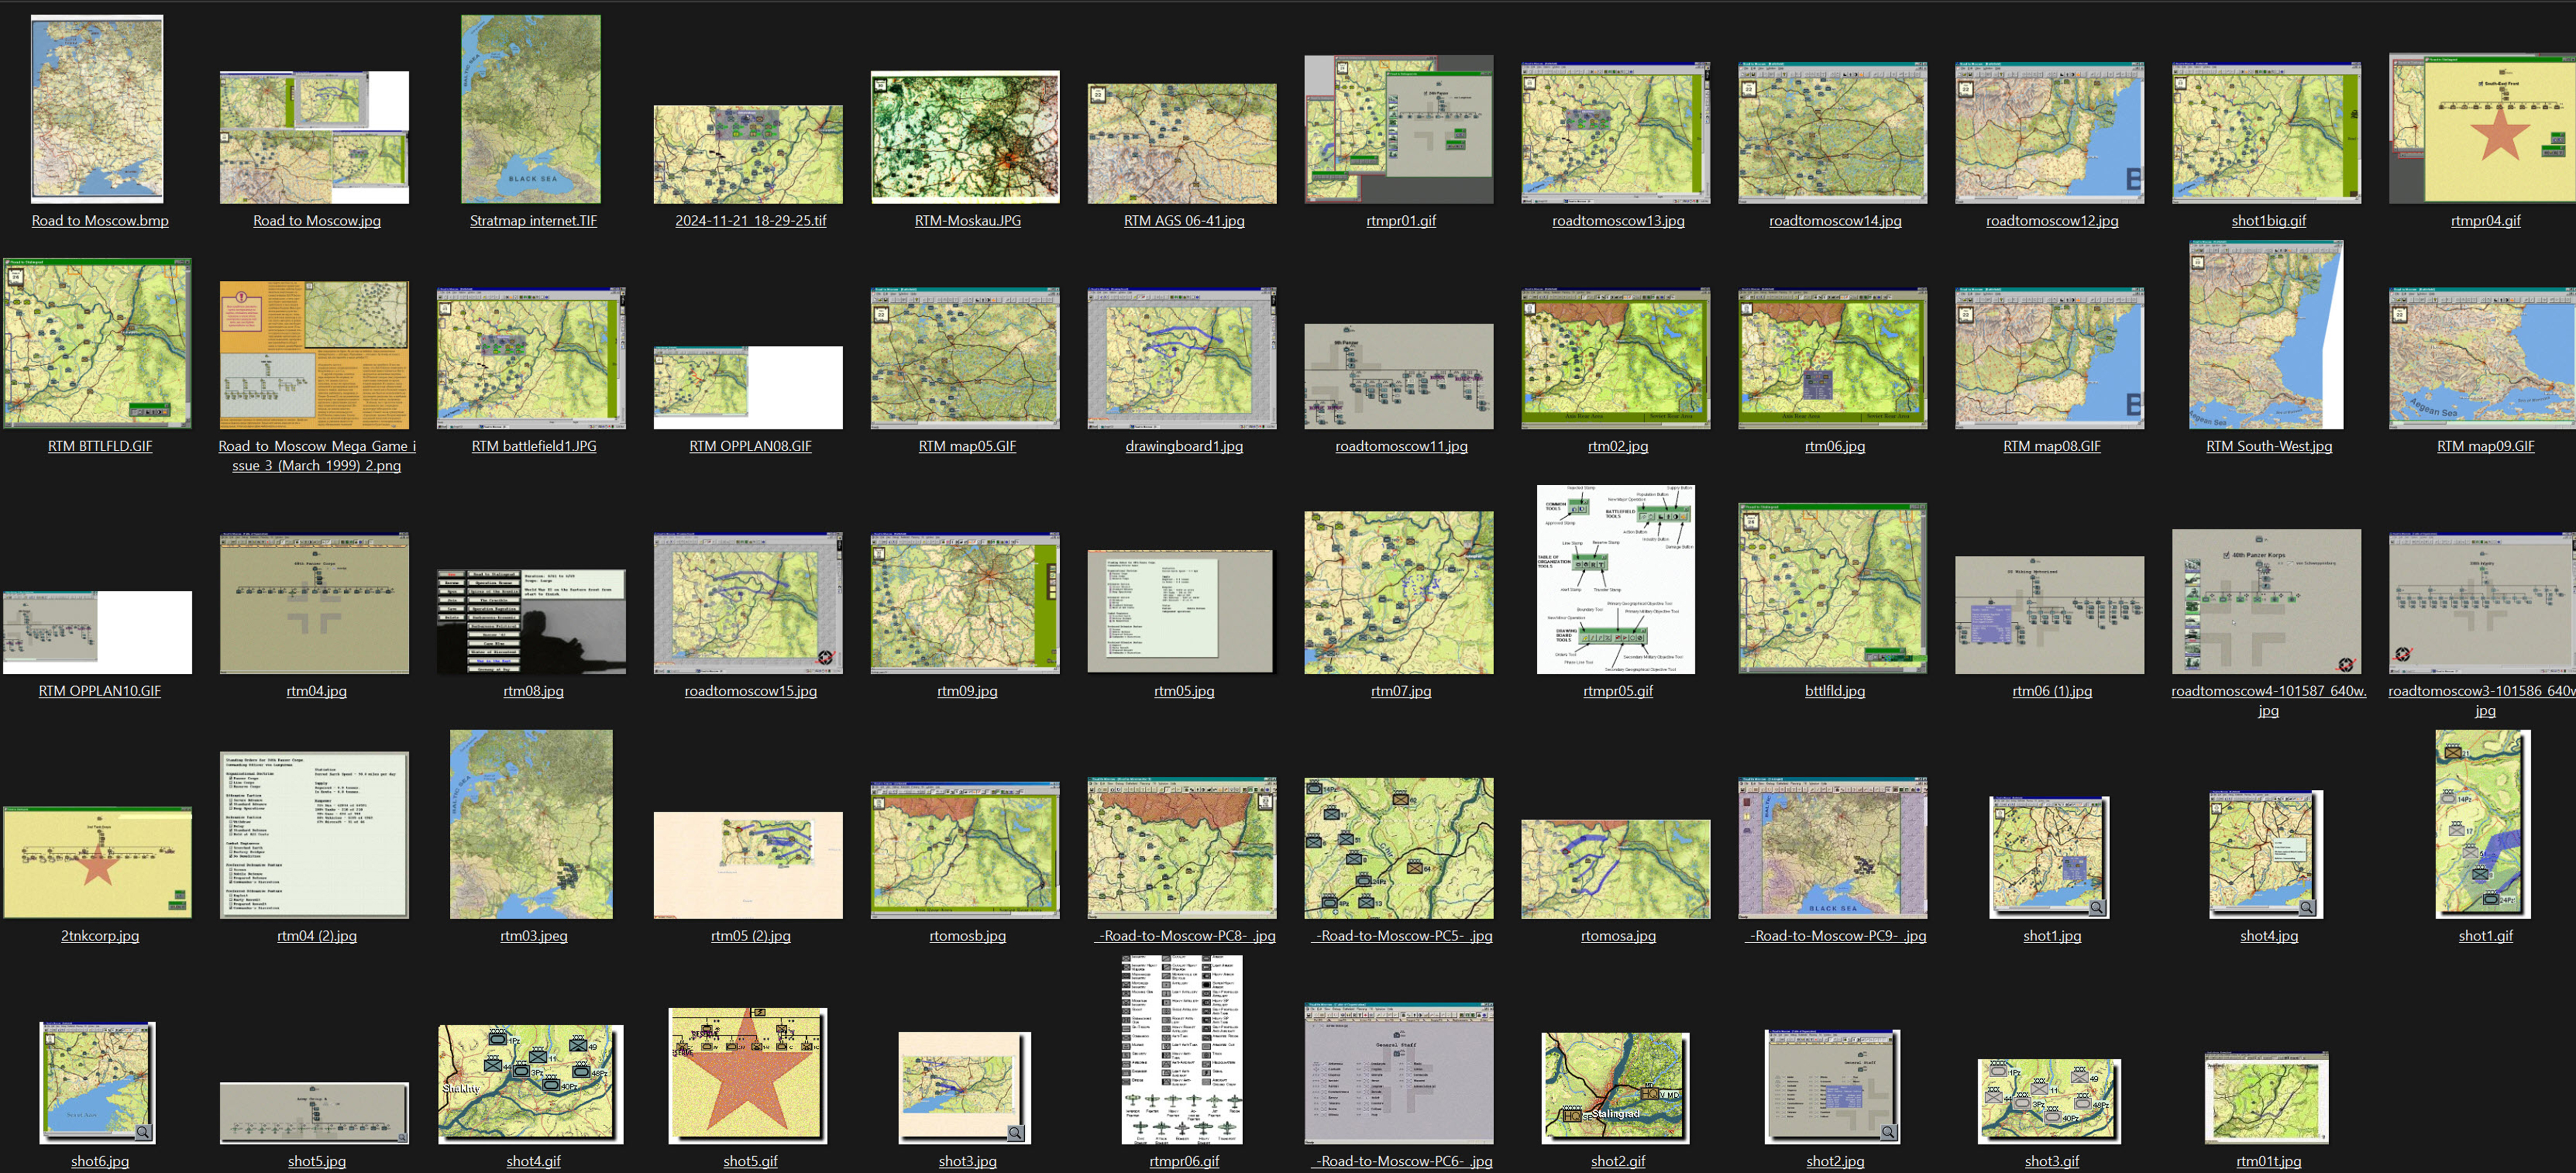
Task: Open roadtomoscow12.jpg file link
Action: pos(2052,220)
